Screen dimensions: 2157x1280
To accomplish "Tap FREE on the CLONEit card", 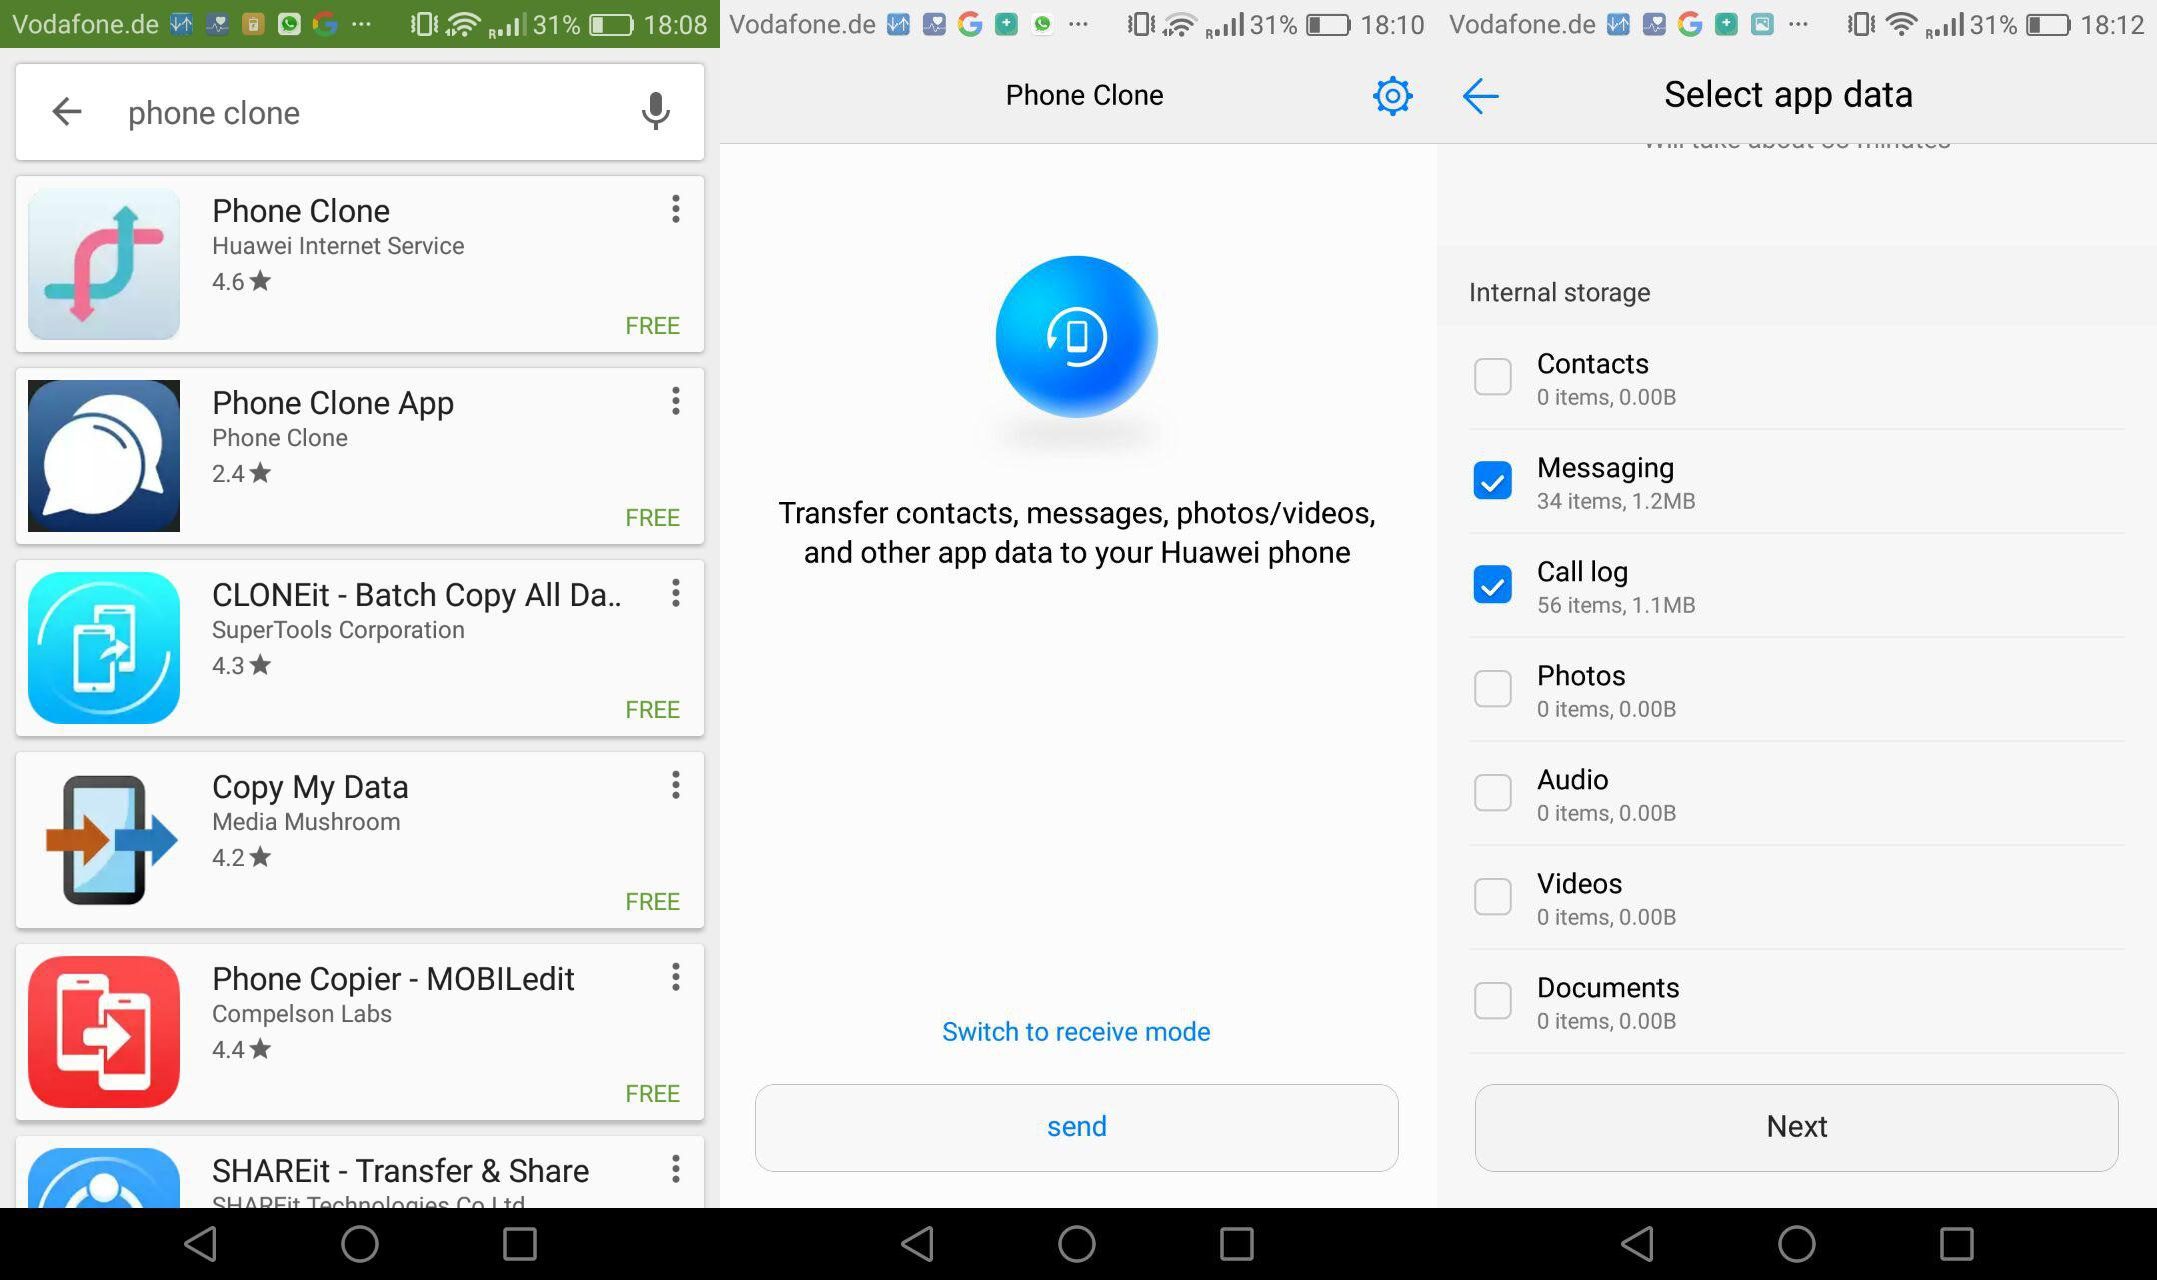I will pos(652,710).
